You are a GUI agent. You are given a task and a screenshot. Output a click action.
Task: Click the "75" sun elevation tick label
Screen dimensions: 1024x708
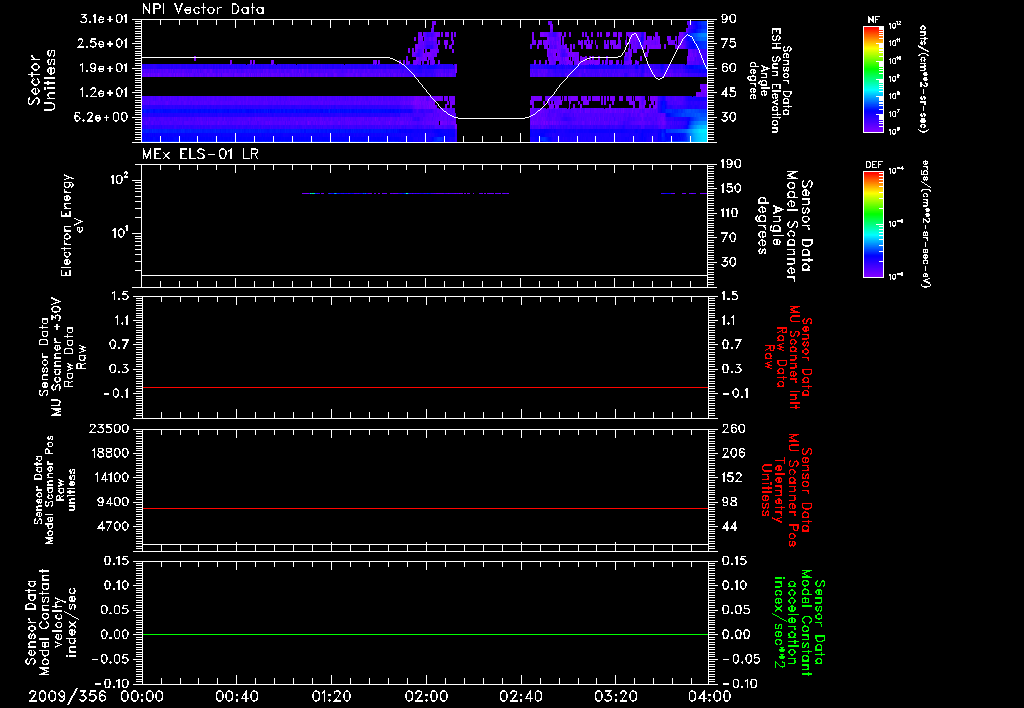pos(729,43)
